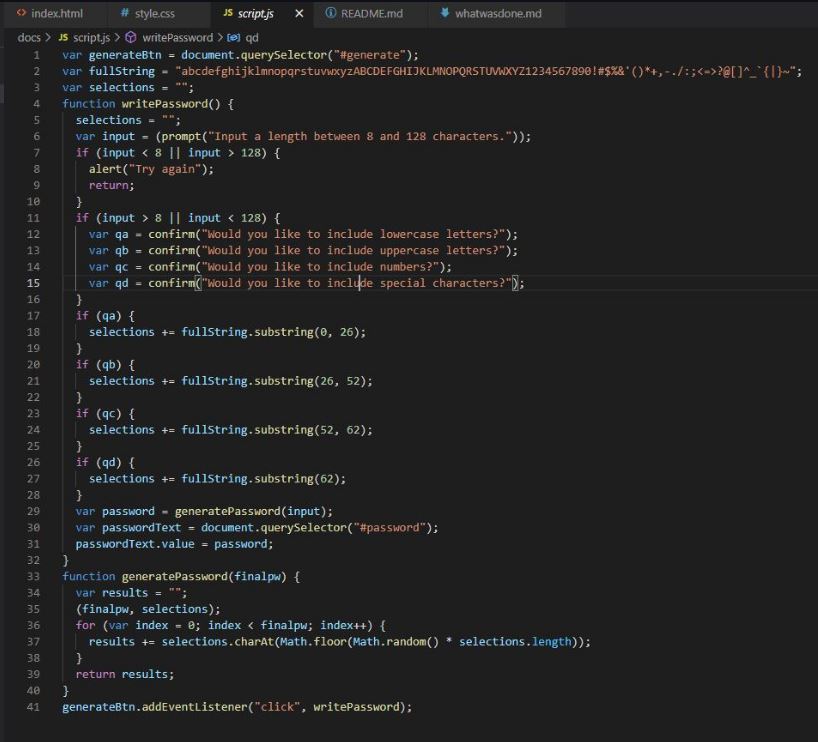This screenshot has height=742, width=818.
Task: Click 'var qa' lowercase letters confirm line
Action: coord(303,234)
